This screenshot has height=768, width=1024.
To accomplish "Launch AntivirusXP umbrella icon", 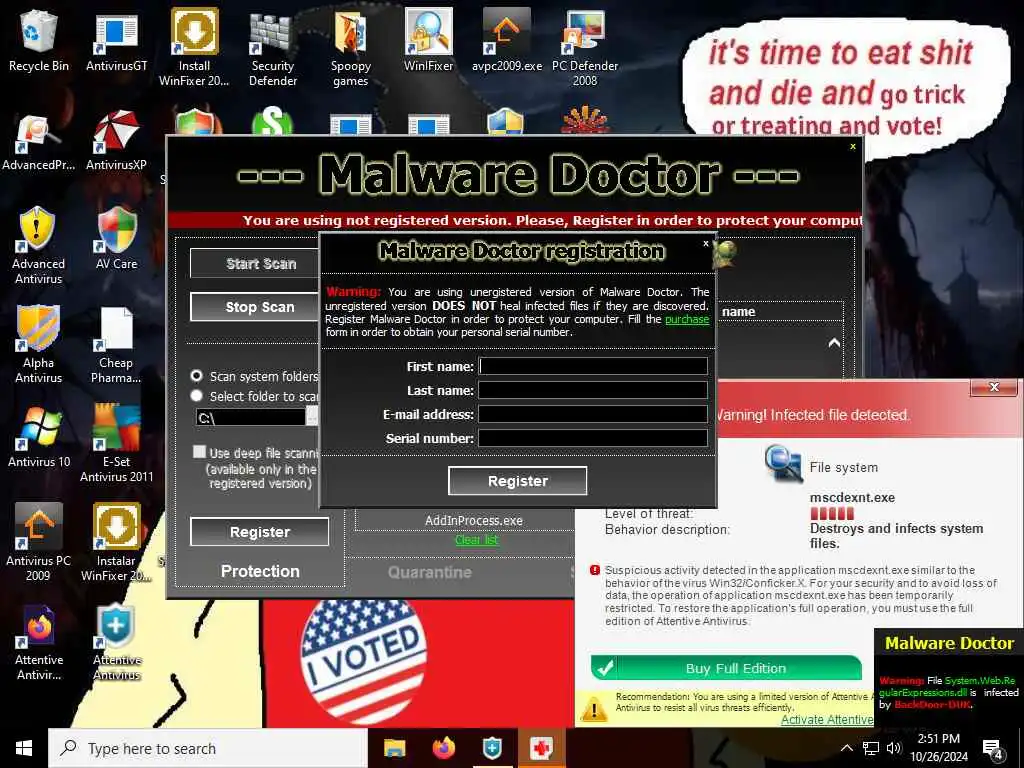I will tap(116, 141).
